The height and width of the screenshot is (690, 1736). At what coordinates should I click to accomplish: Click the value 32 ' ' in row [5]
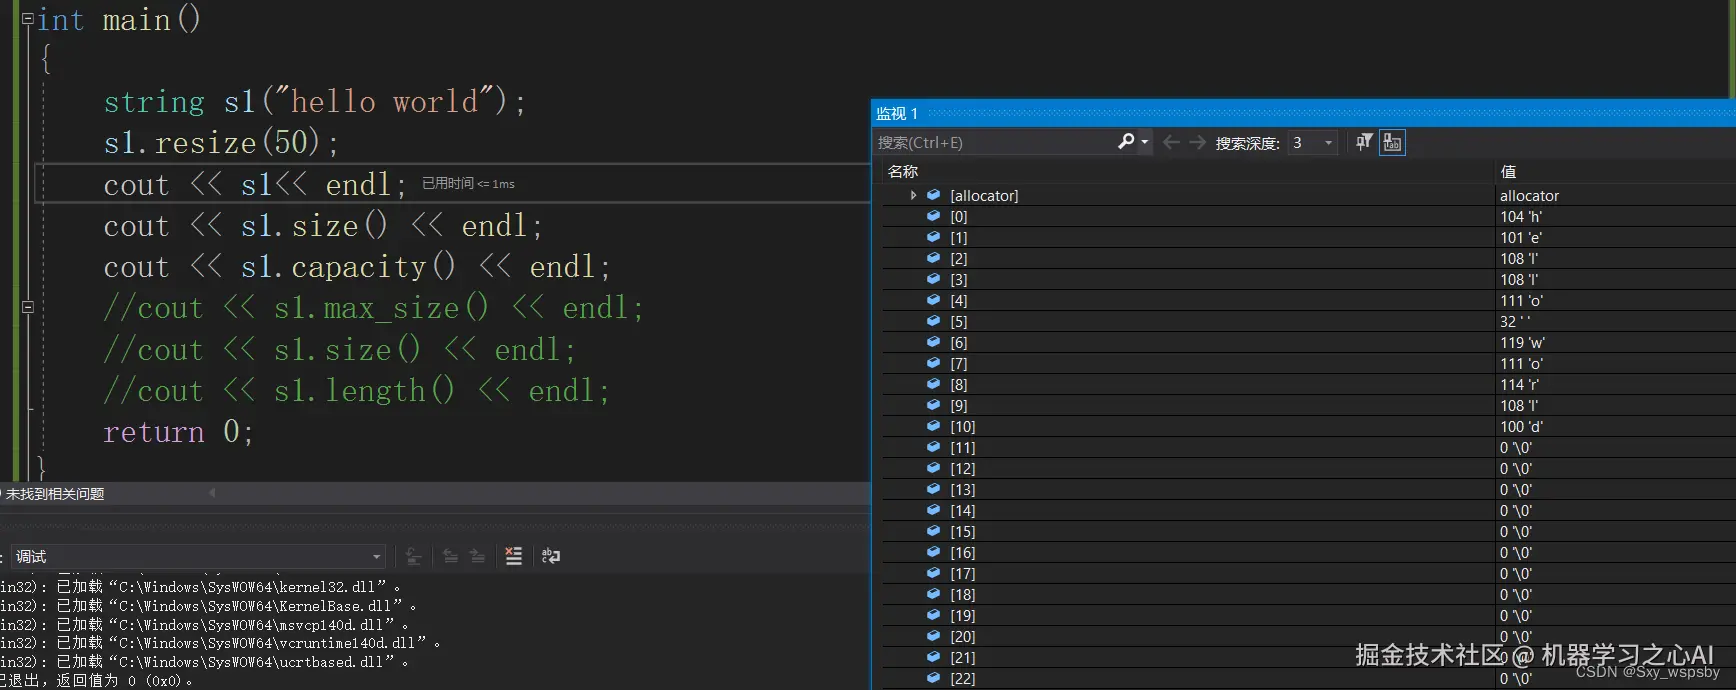(1514, 321)
